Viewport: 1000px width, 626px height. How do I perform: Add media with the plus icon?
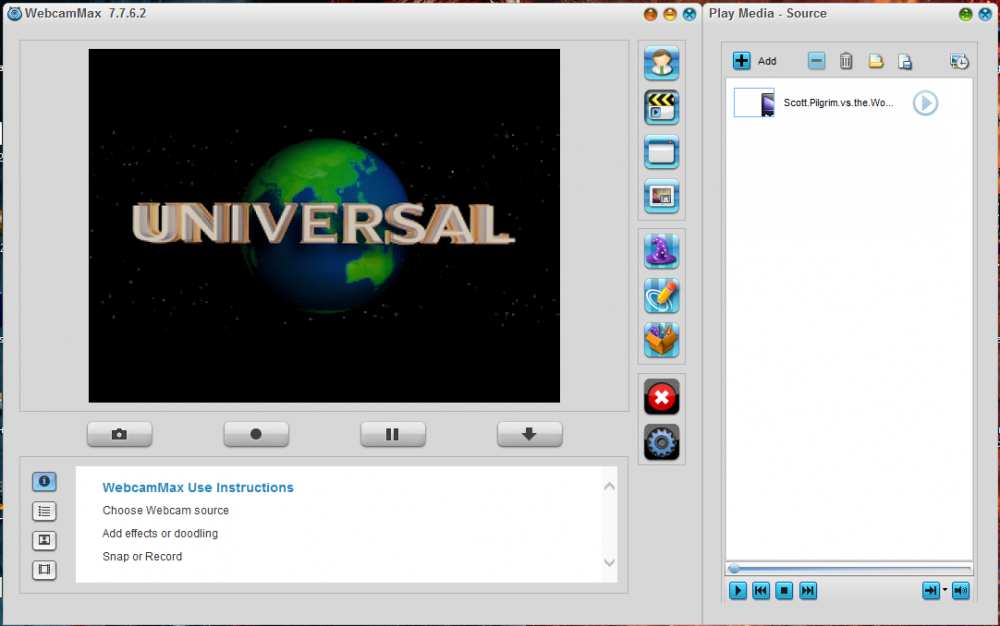pos(741,61)
